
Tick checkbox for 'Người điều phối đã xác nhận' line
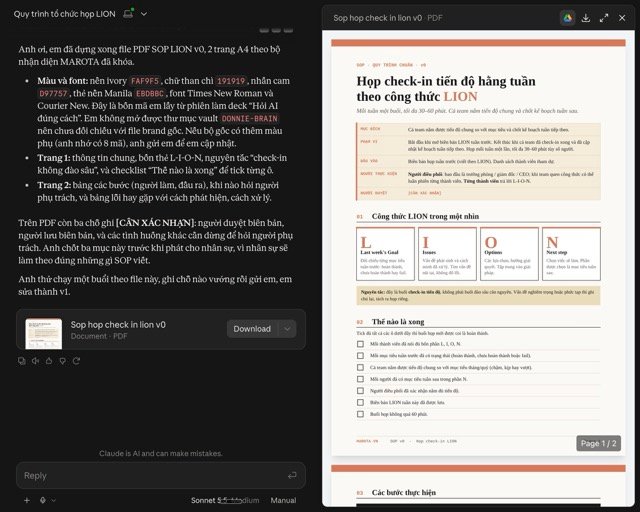pos(360,391)
